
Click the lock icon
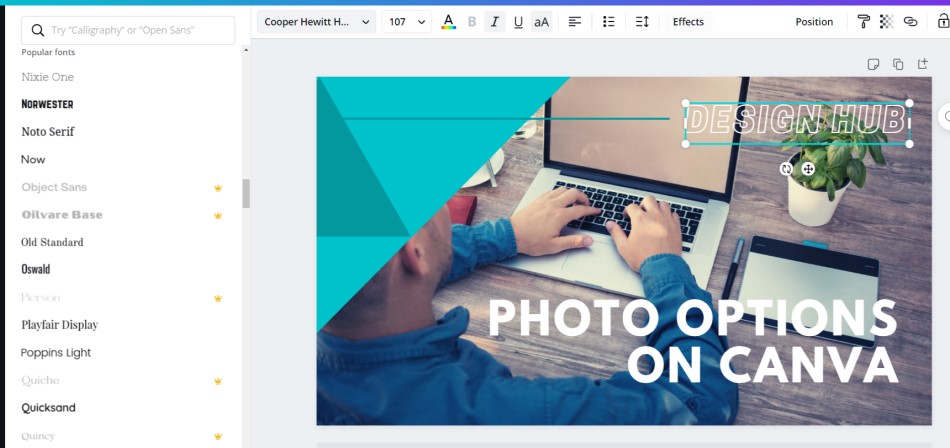[943, 22]
